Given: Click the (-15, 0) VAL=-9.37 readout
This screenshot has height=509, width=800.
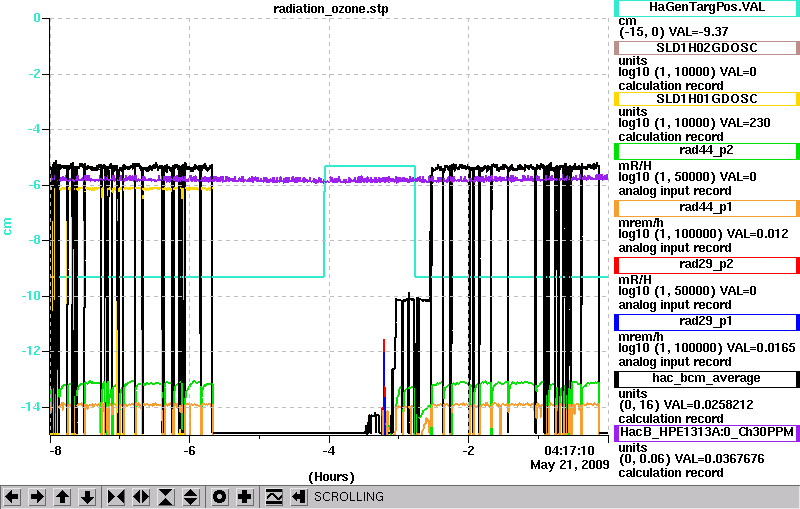Looking at the screenshot, I should coord(673,32).
